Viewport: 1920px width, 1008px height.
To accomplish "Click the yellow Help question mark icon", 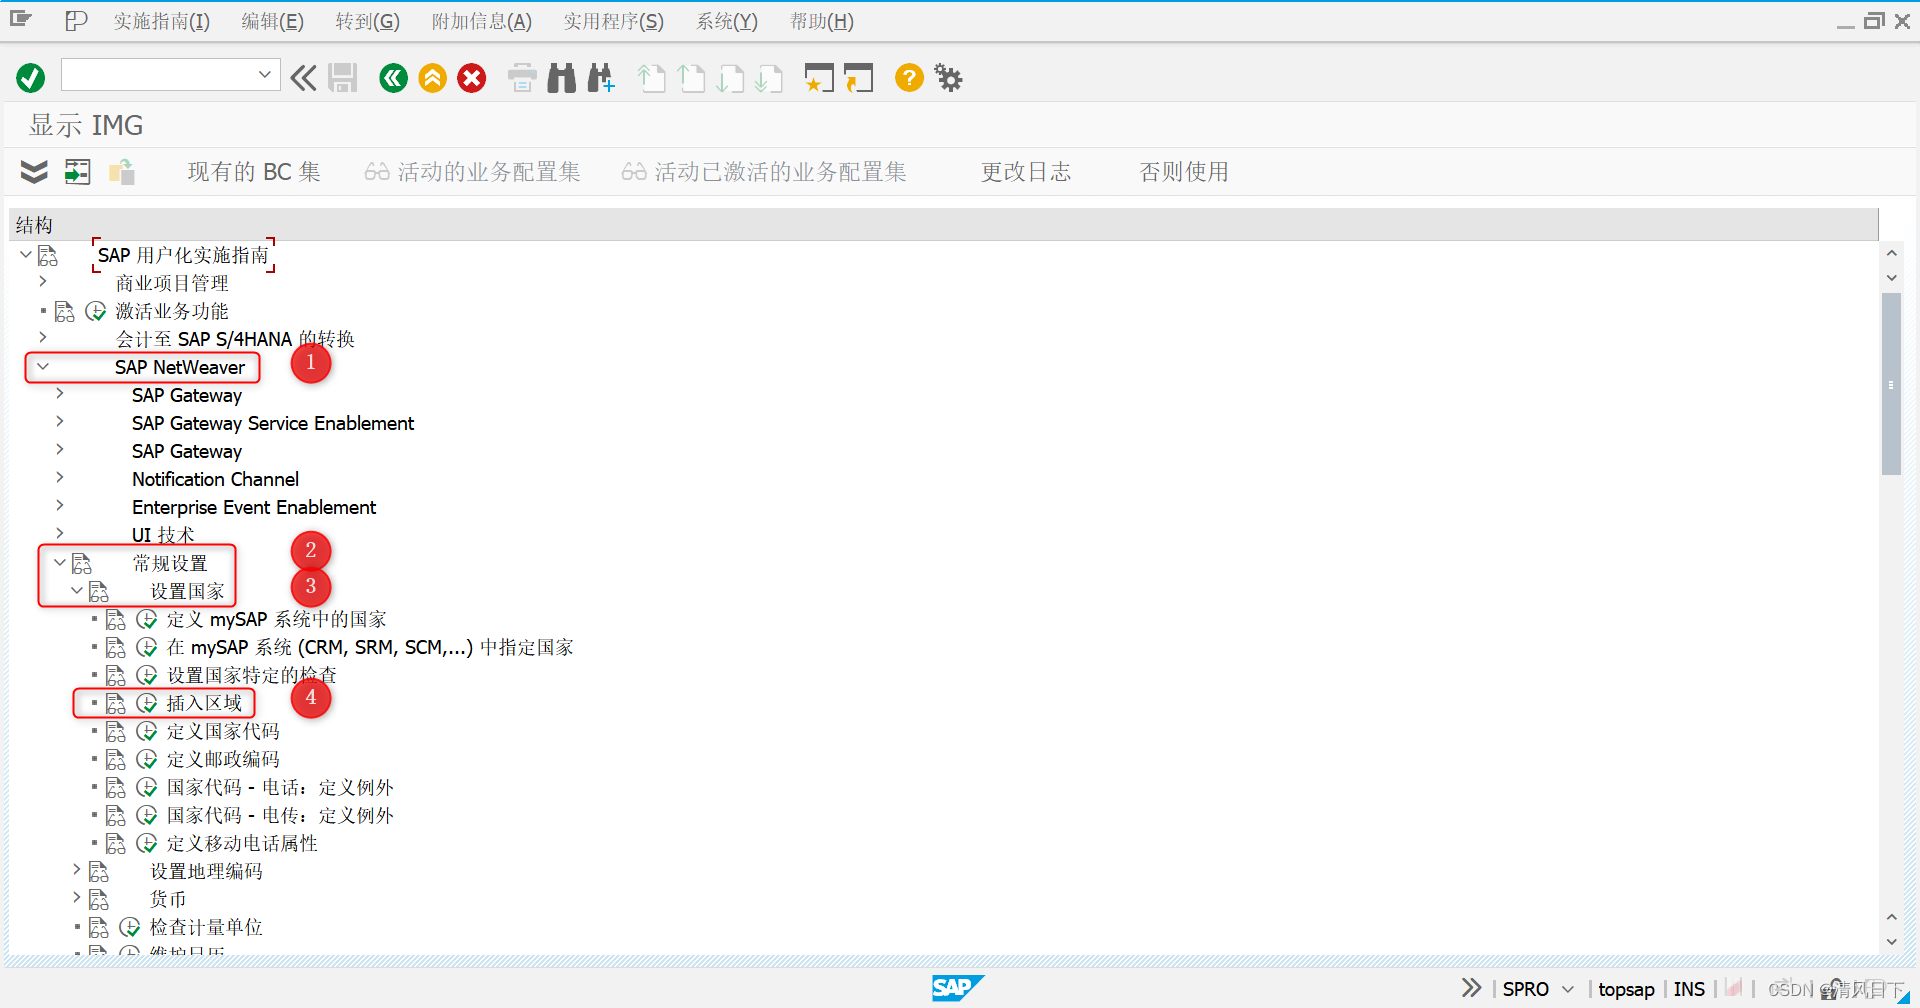I will 909,77.
